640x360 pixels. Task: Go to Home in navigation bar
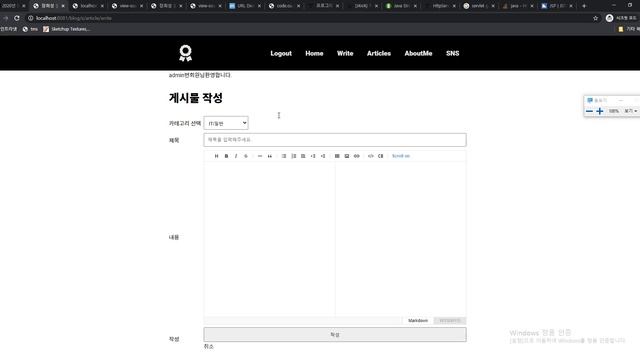314,53
